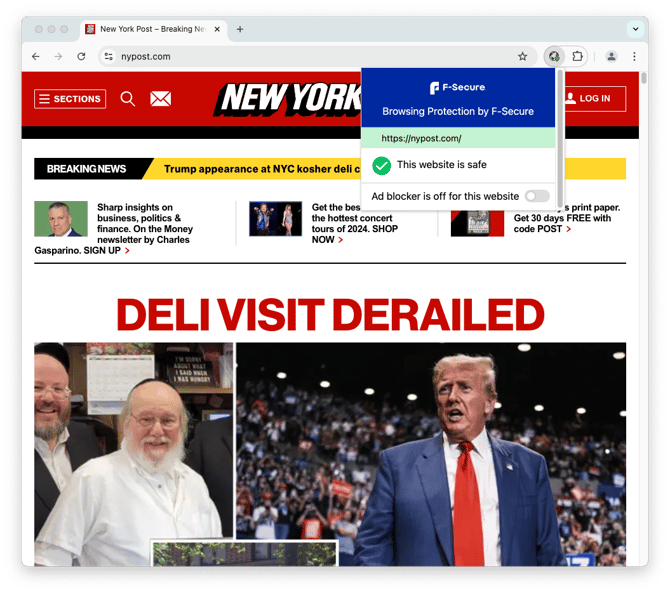Open the SECTIONS hamburger menu
670x593 pixels.
coord(70,99)
